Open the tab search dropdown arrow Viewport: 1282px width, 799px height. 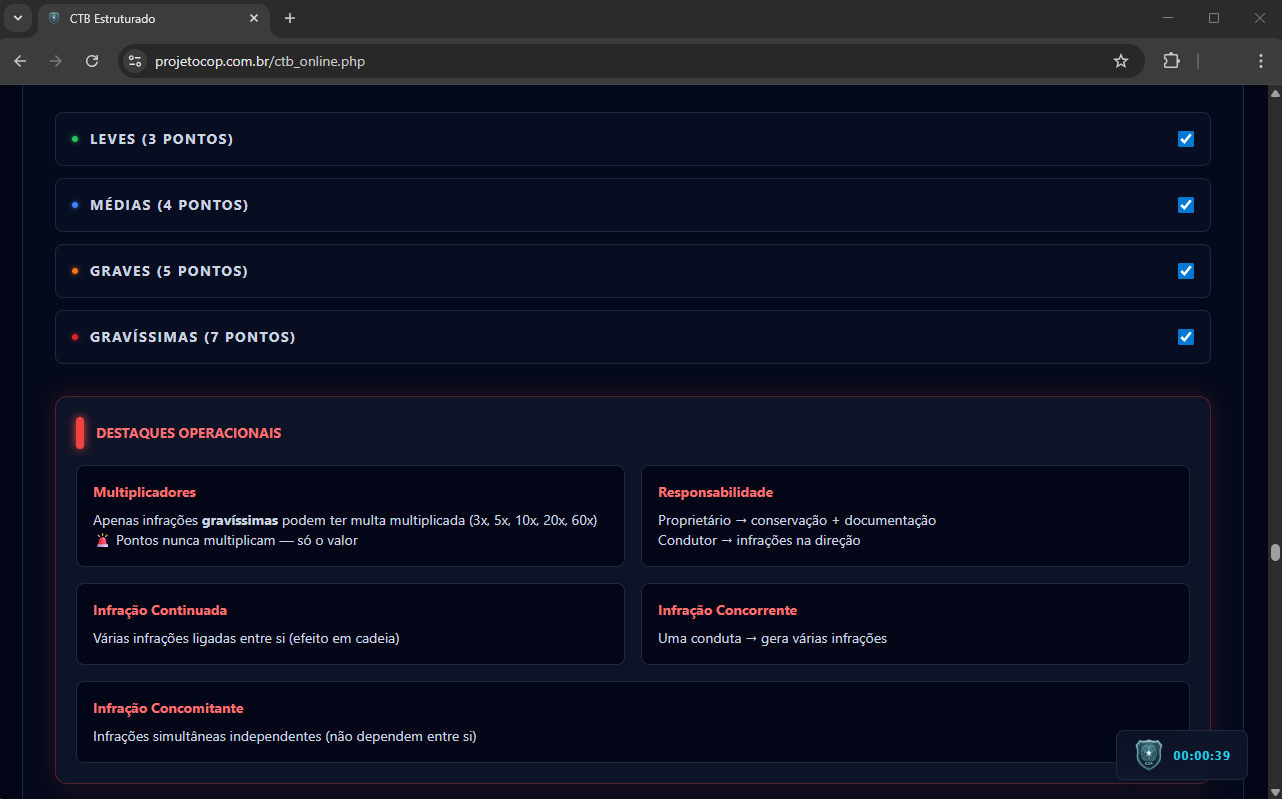[17, 18]
